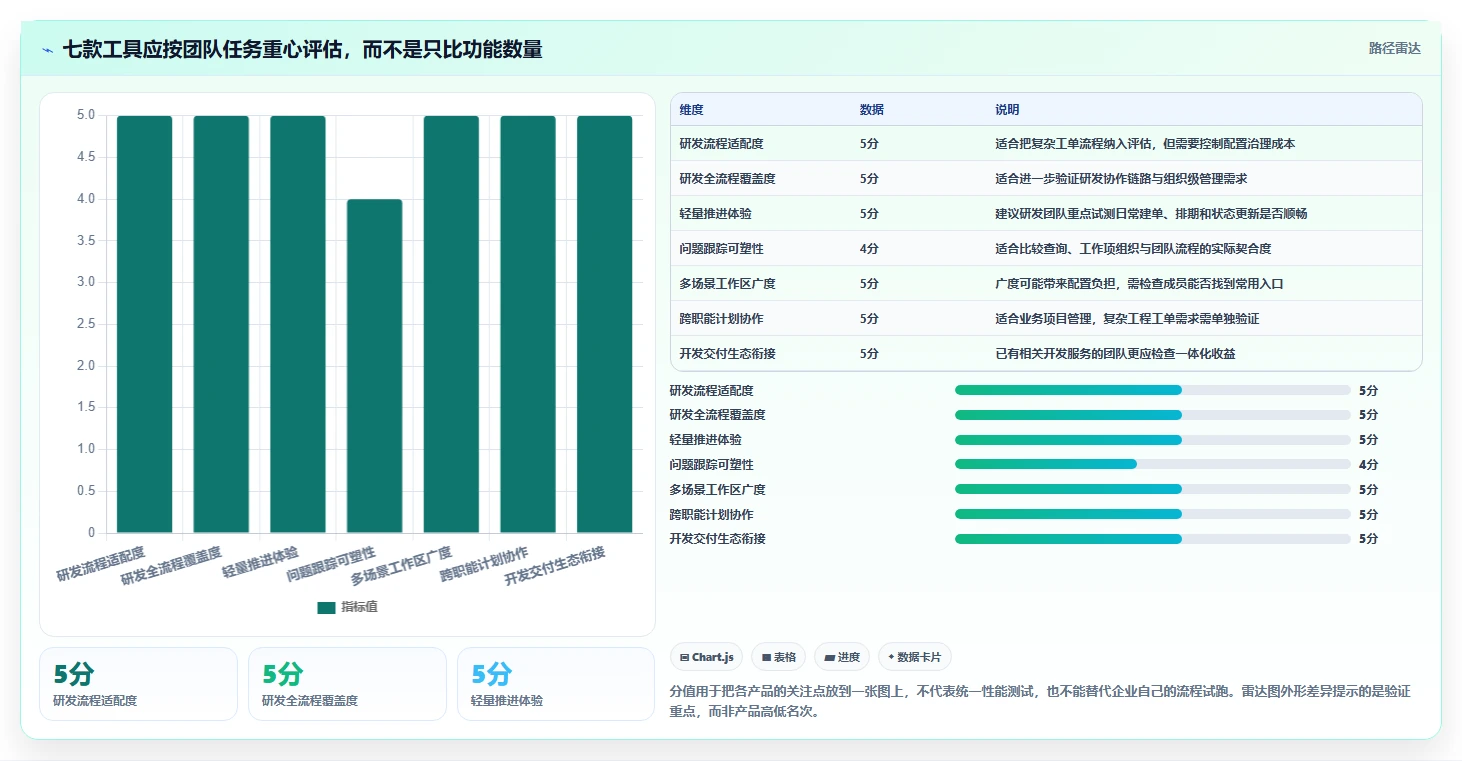Click the 2.5 y-axis tick label
The width and height of the screenshot is (1462, 761).
tap(86, 324)
